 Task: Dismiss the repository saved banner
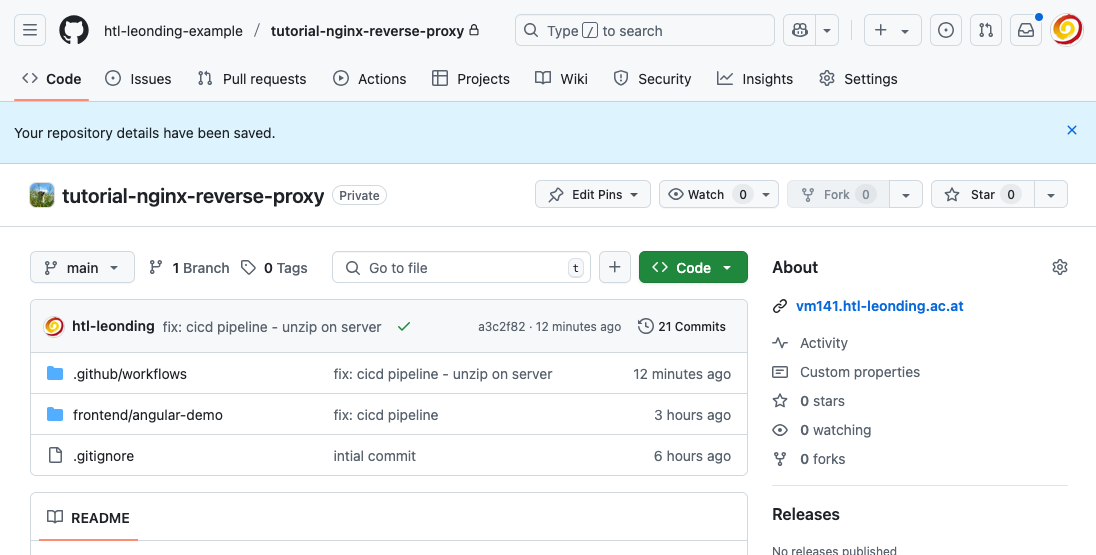click(x=1072, y=130)
